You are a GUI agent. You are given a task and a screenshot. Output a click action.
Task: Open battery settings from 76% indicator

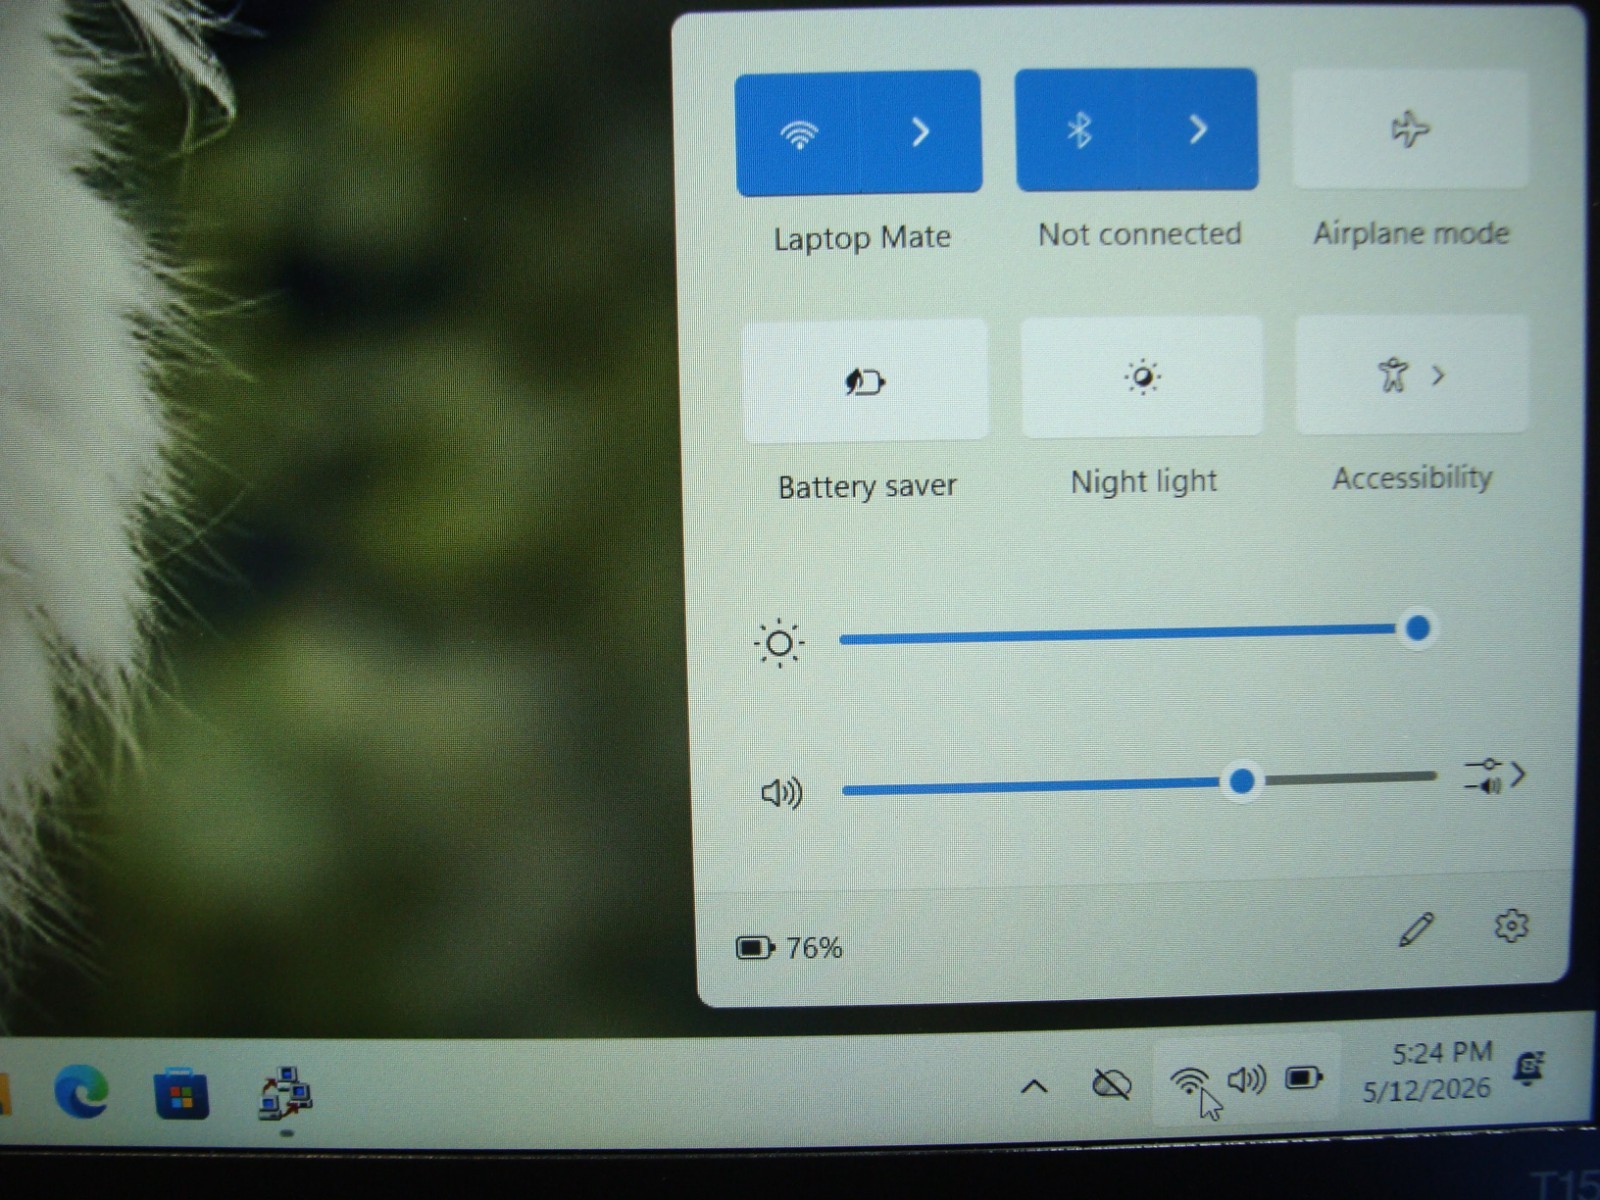tap(789, 947)
